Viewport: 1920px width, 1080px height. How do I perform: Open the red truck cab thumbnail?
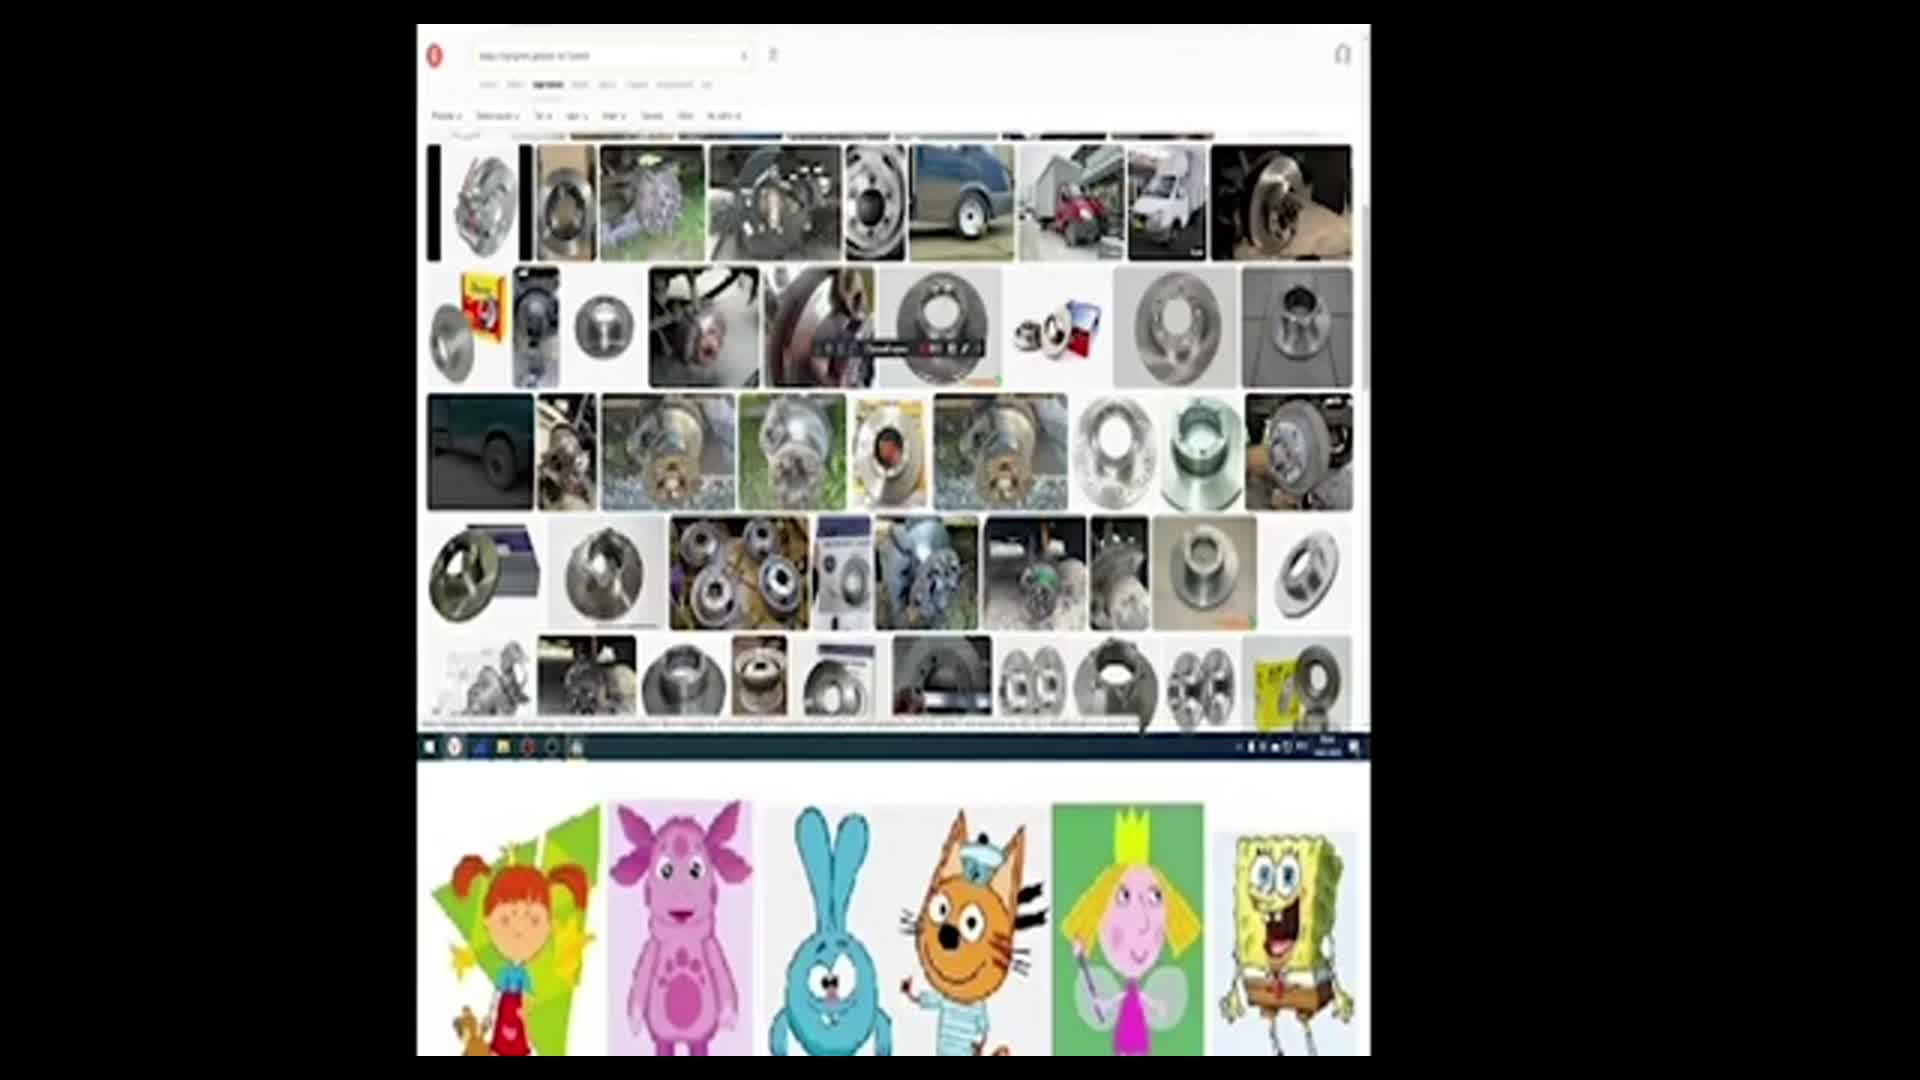[1071, 202]
